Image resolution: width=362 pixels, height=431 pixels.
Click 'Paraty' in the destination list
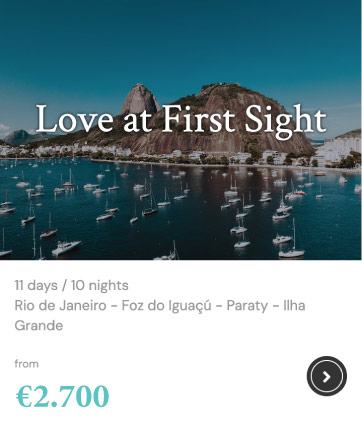pos(247,306)
